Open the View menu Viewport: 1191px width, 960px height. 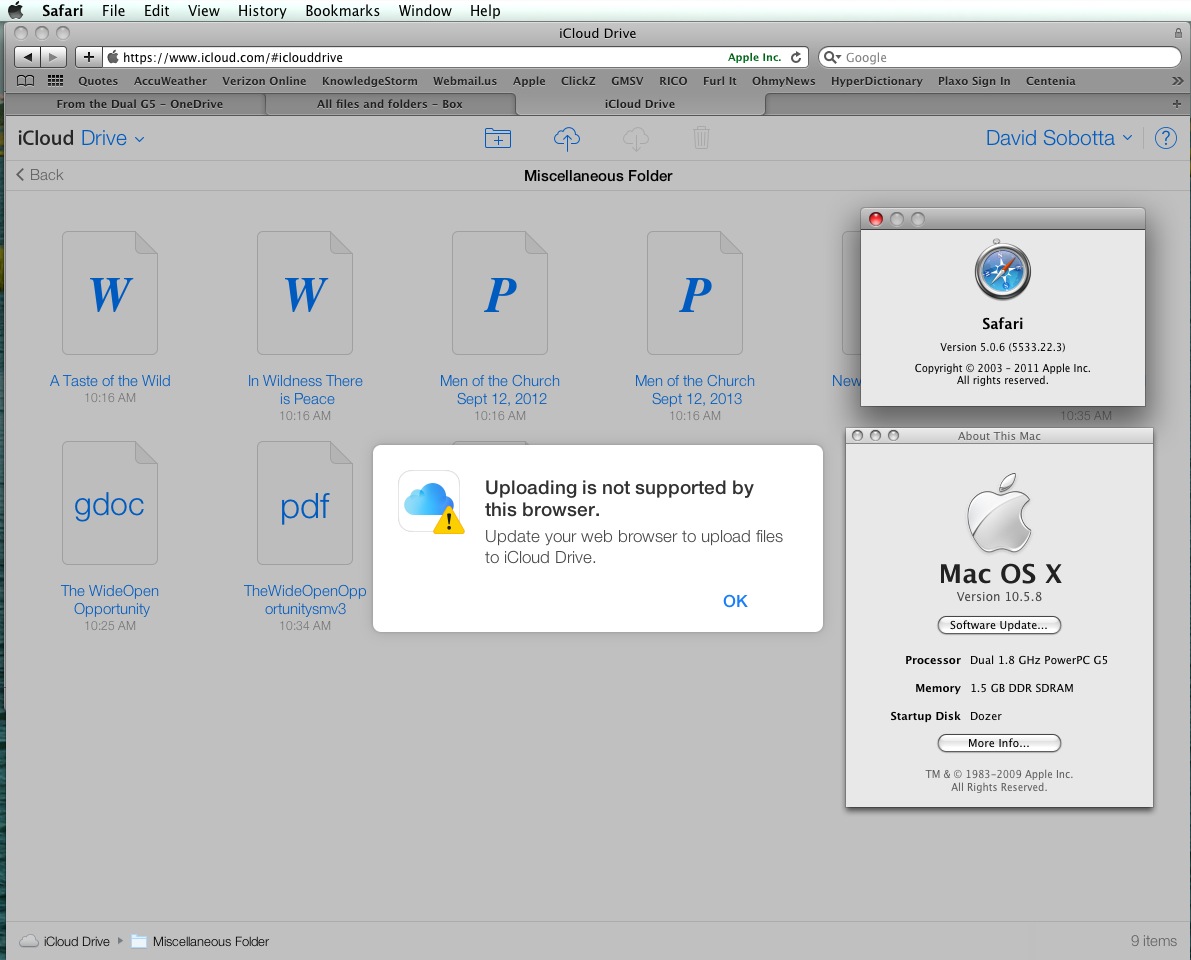point(204,11)
